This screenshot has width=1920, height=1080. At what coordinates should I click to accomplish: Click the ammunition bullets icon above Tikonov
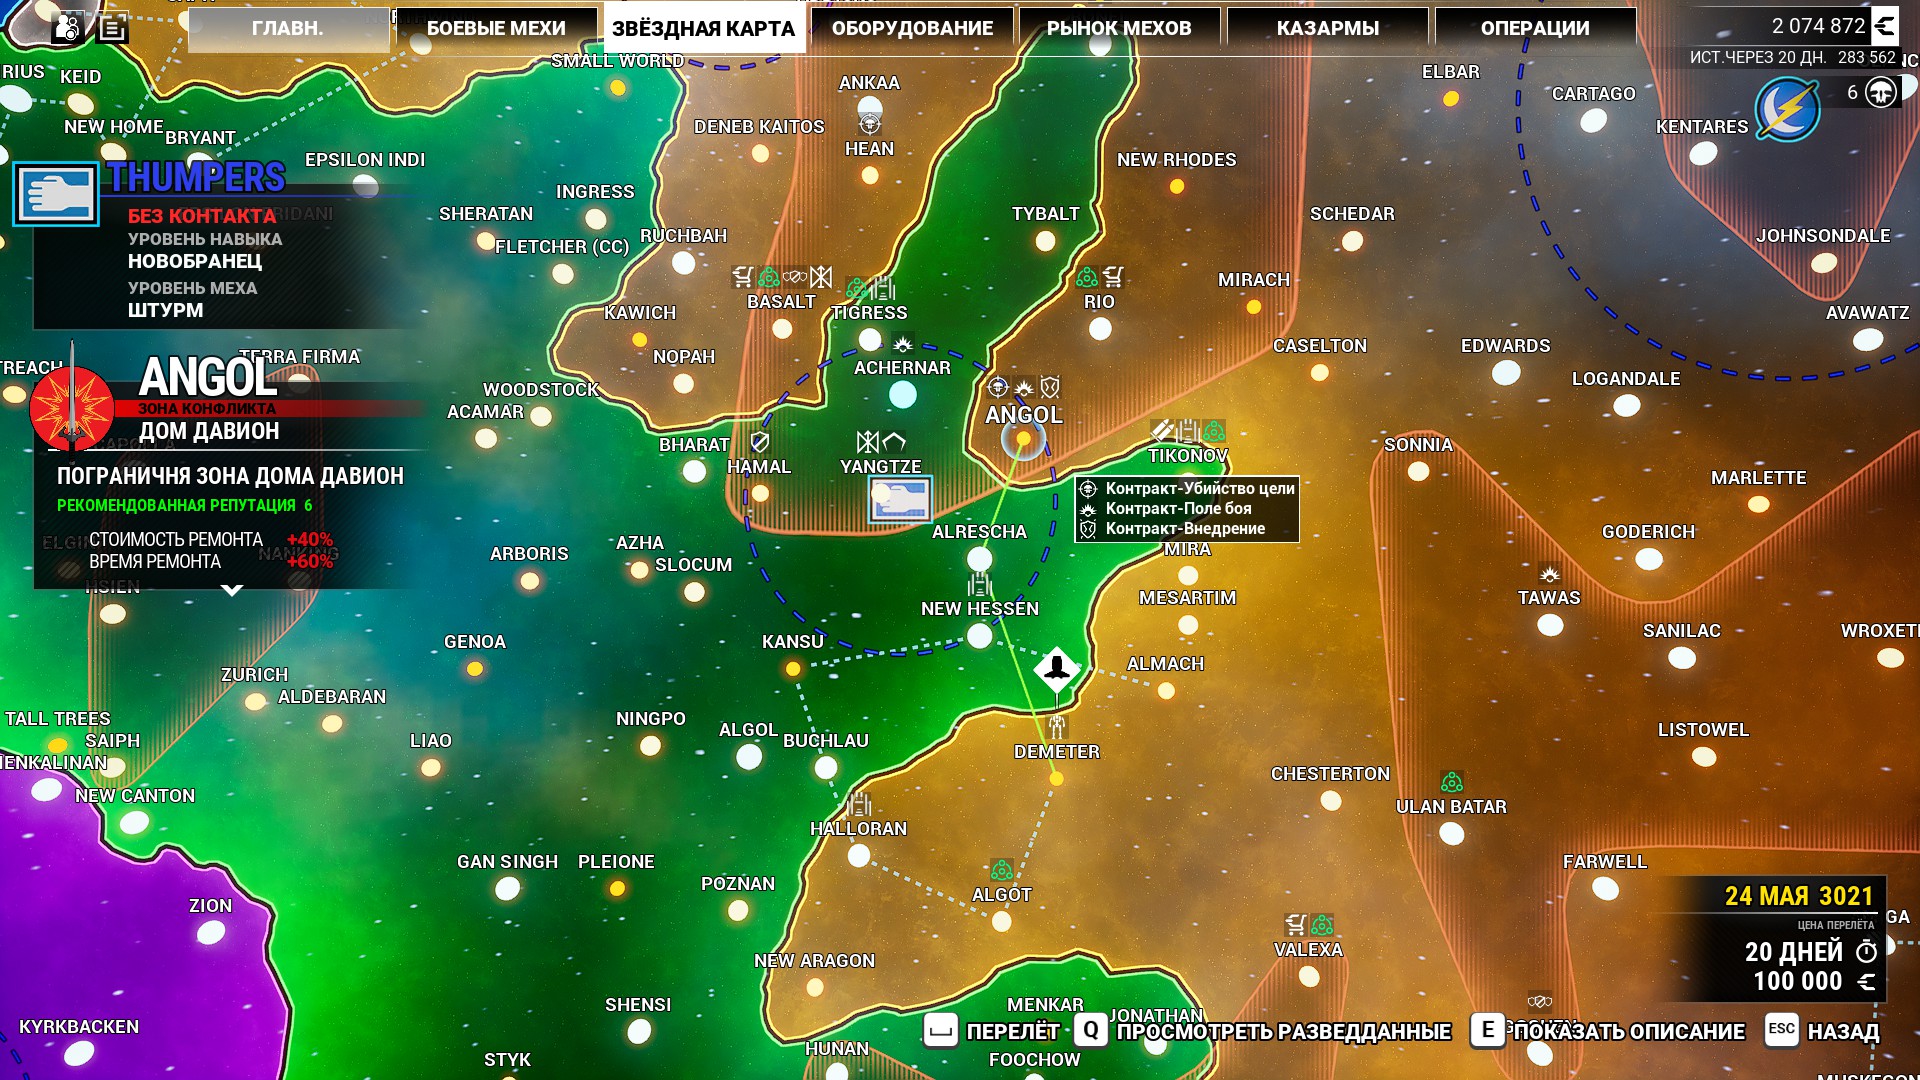coord(1162,431)
